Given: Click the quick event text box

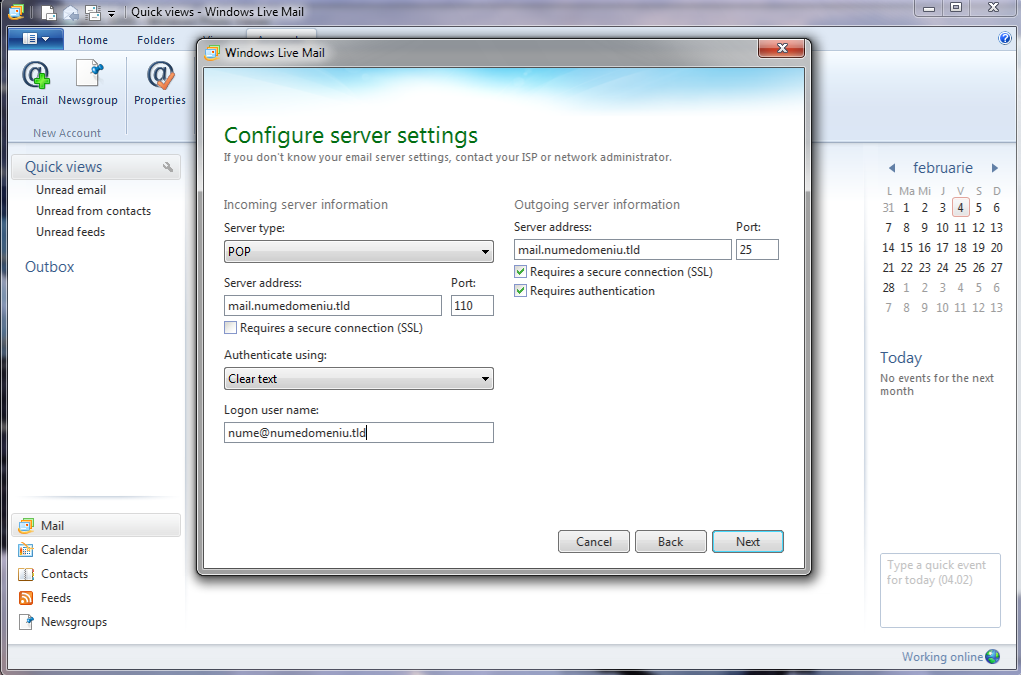Looking at the screenshot, I should pyautogui.click(x=940, y=590).
